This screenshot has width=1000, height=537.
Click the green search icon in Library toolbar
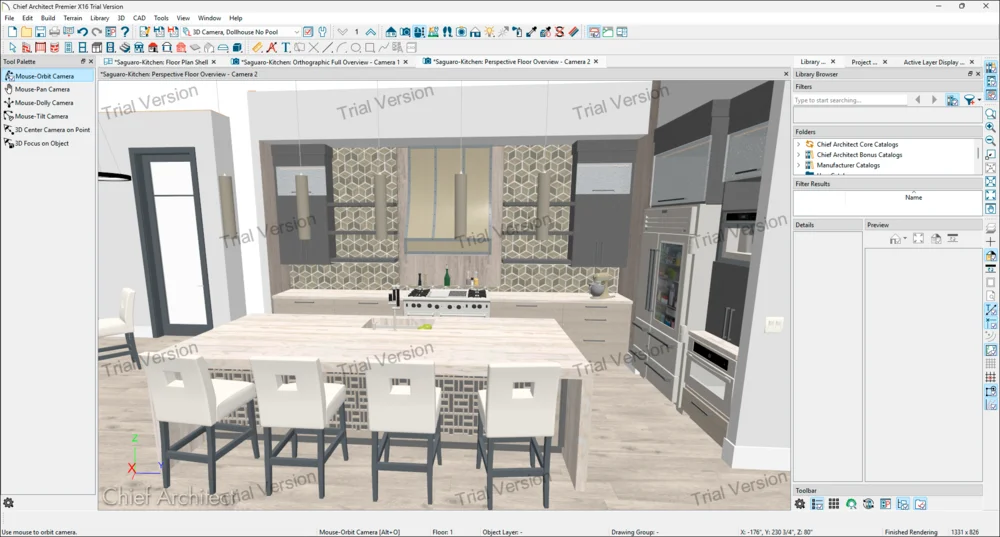coord(851,504)
